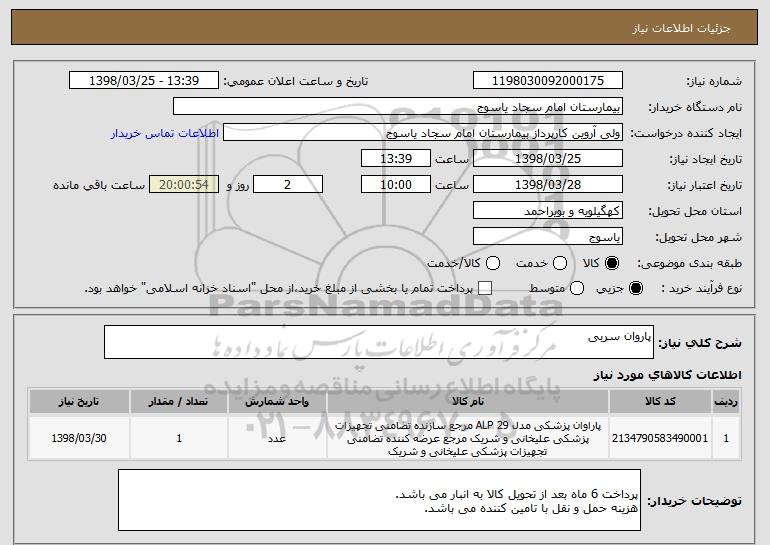Screen dimensions: 770x545
Task: Click the product code 2134790583490001
Action: 660,438
